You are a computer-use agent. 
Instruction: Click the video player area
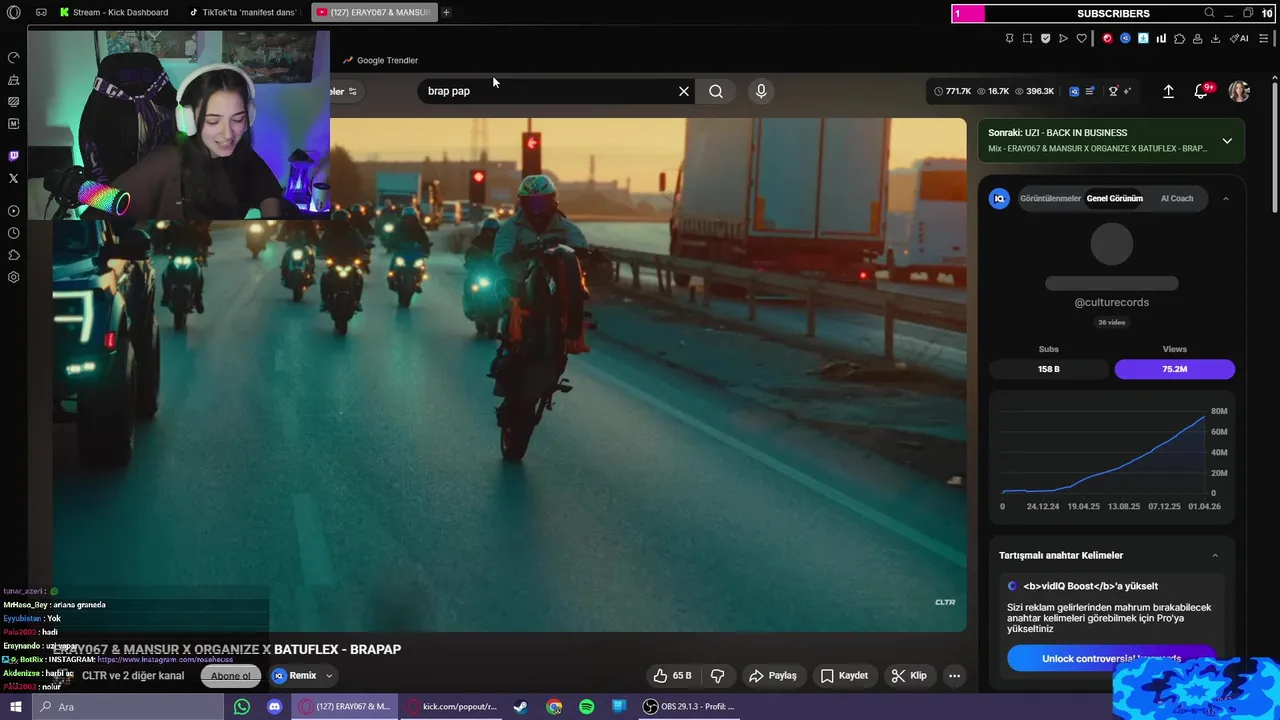pos(510,375)
